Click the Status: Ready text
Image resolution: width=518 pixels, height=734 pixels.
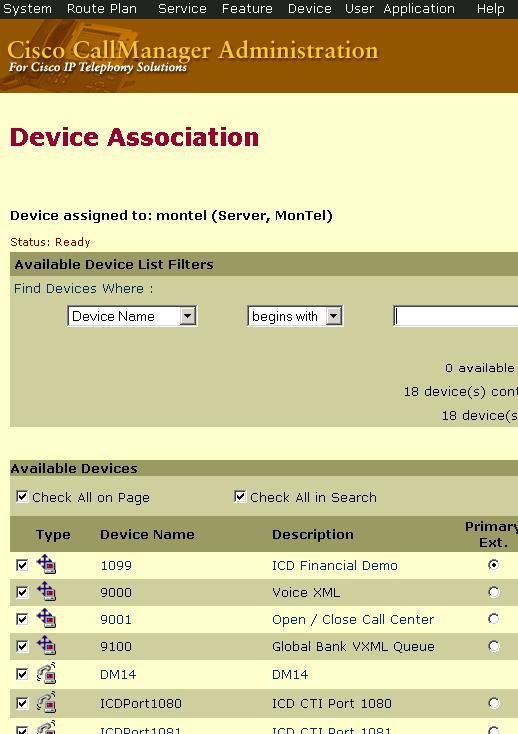[x=50, y=242]
